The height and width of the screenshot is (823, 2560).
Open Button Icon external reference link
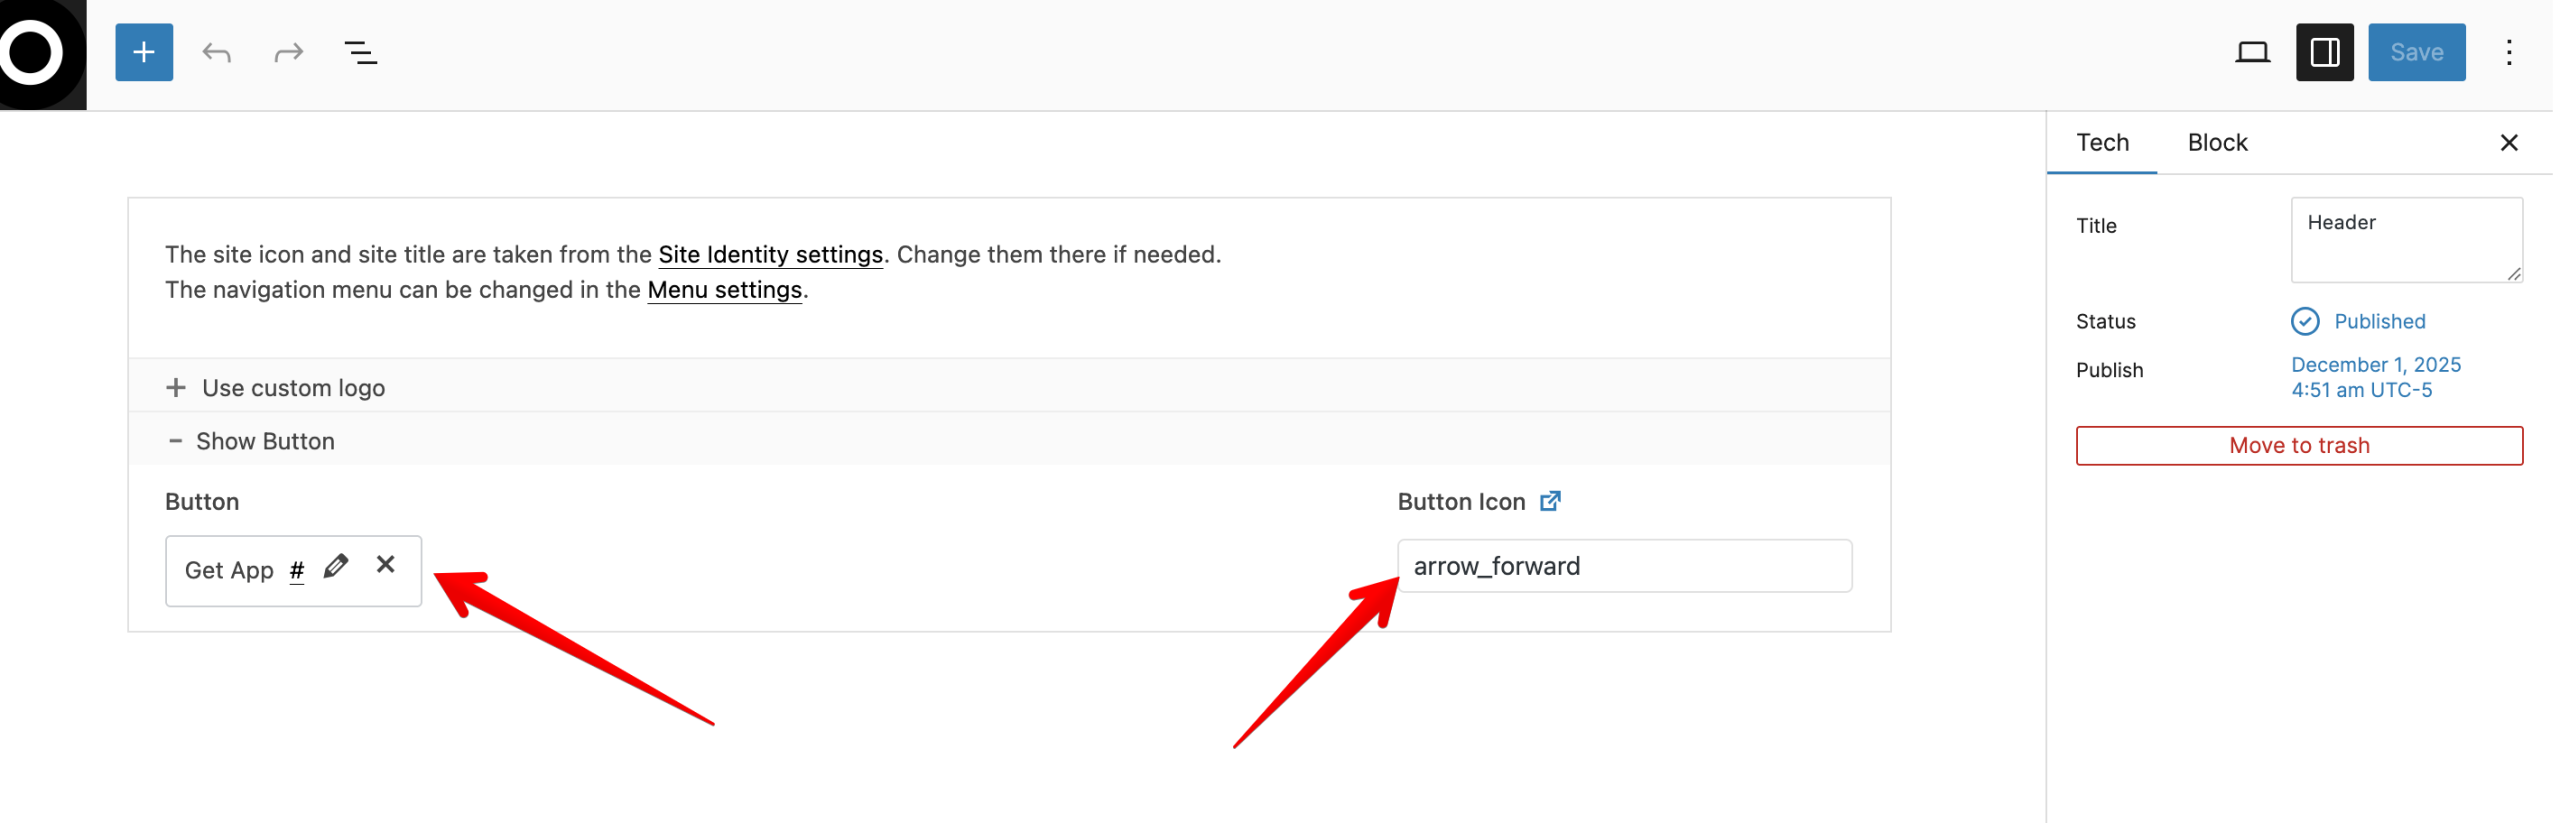(x=1549, y=501)
